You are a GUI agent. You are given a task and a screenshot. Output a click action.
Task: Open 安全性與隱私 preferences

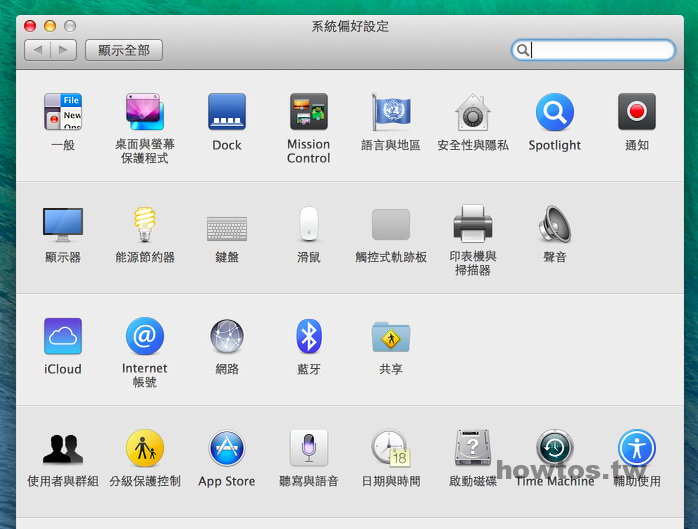pos(472,112)
